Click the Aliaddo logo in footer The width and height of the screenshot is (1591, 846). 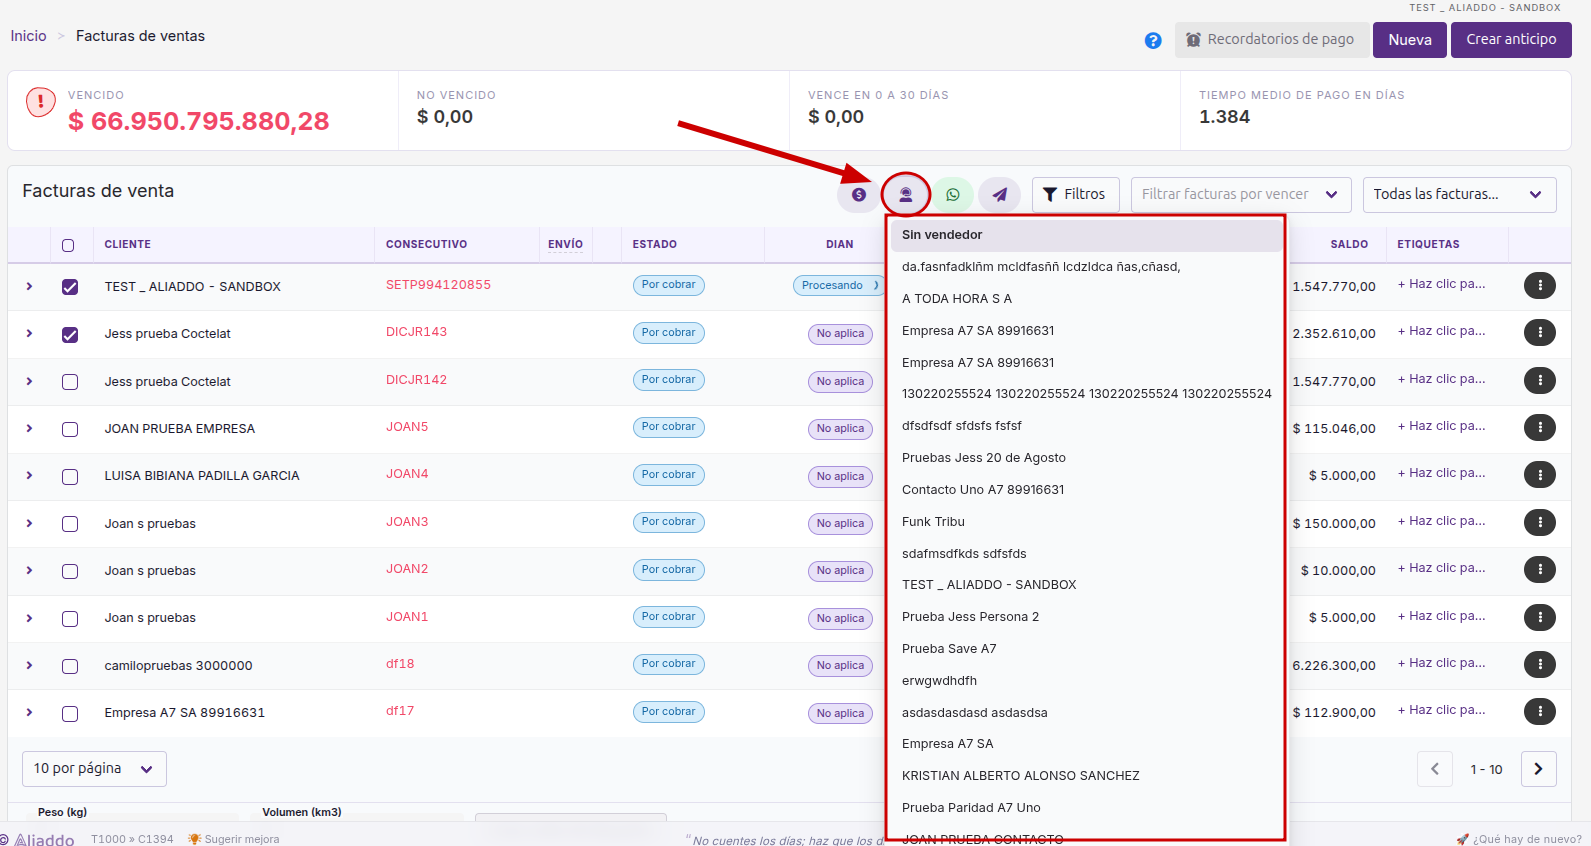(38, 839)
